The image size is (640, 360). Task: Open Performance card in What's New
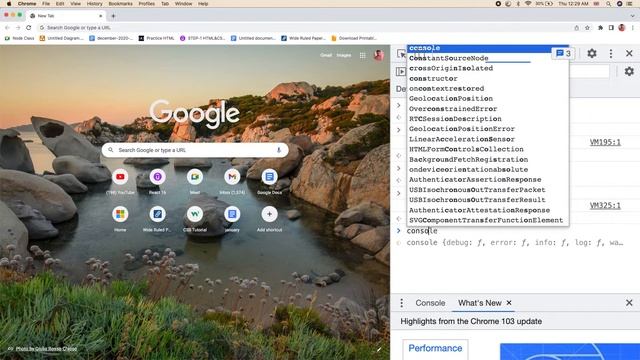(x=435, y=349)
